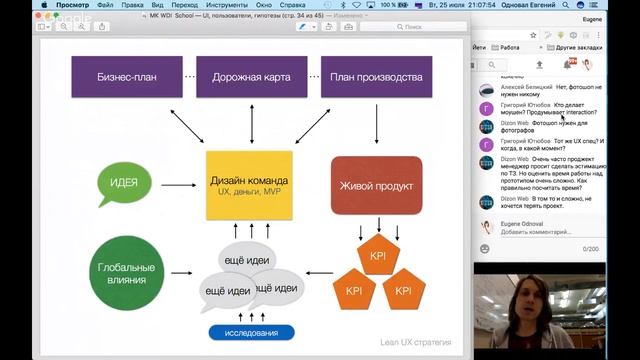
Task: Open the emoji picker smiley in chat
Action: coord(484,249)
